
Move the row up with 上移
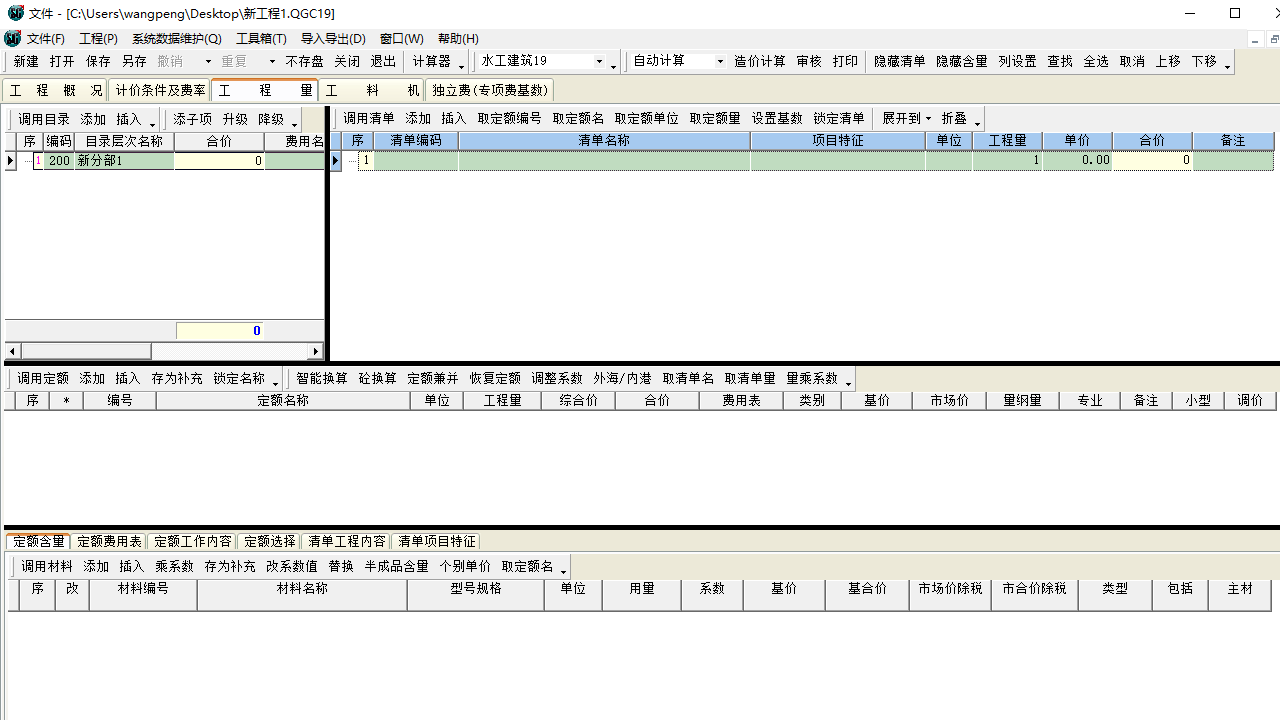[1168, 62]
